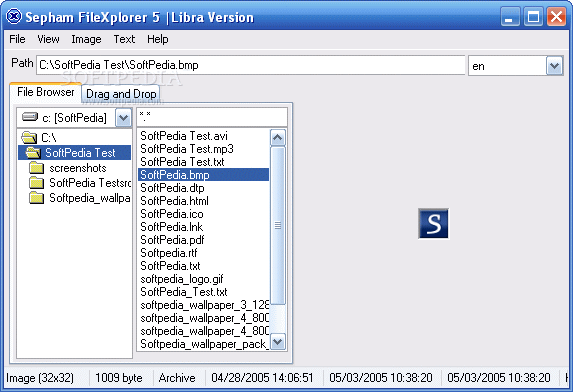The width and height of the screenshot is (573, 392).
Task: Click the 04/28/2005 14:06:51 date in status bar
Action: click(x=262, y=378)
